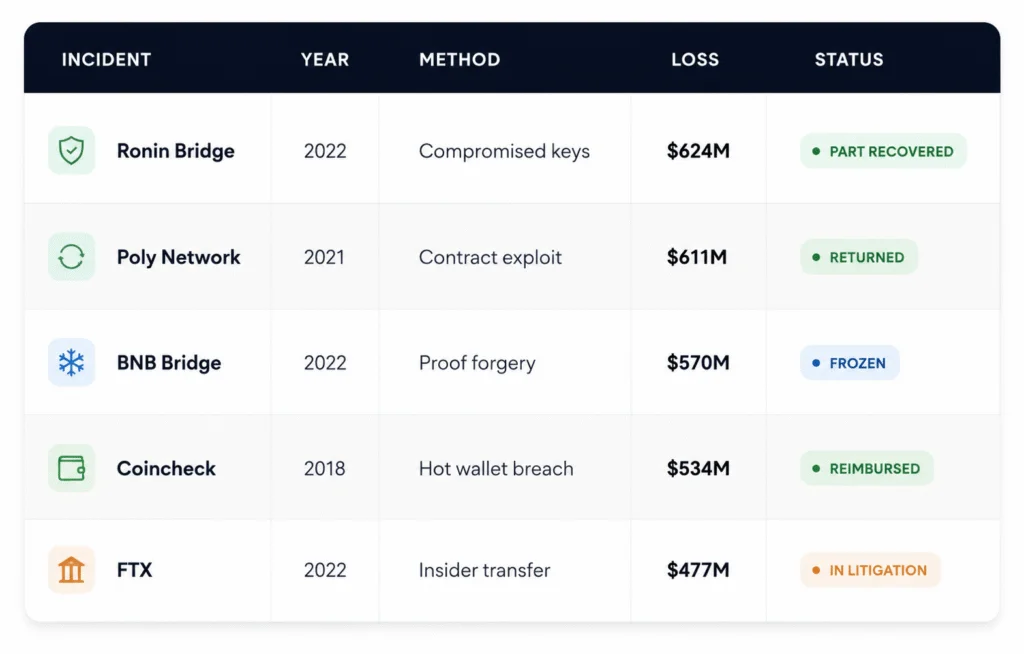Viewport: 1024px width, 654px height.
Task: Click the REIMBURSED status badge
Action: (867, 468)
